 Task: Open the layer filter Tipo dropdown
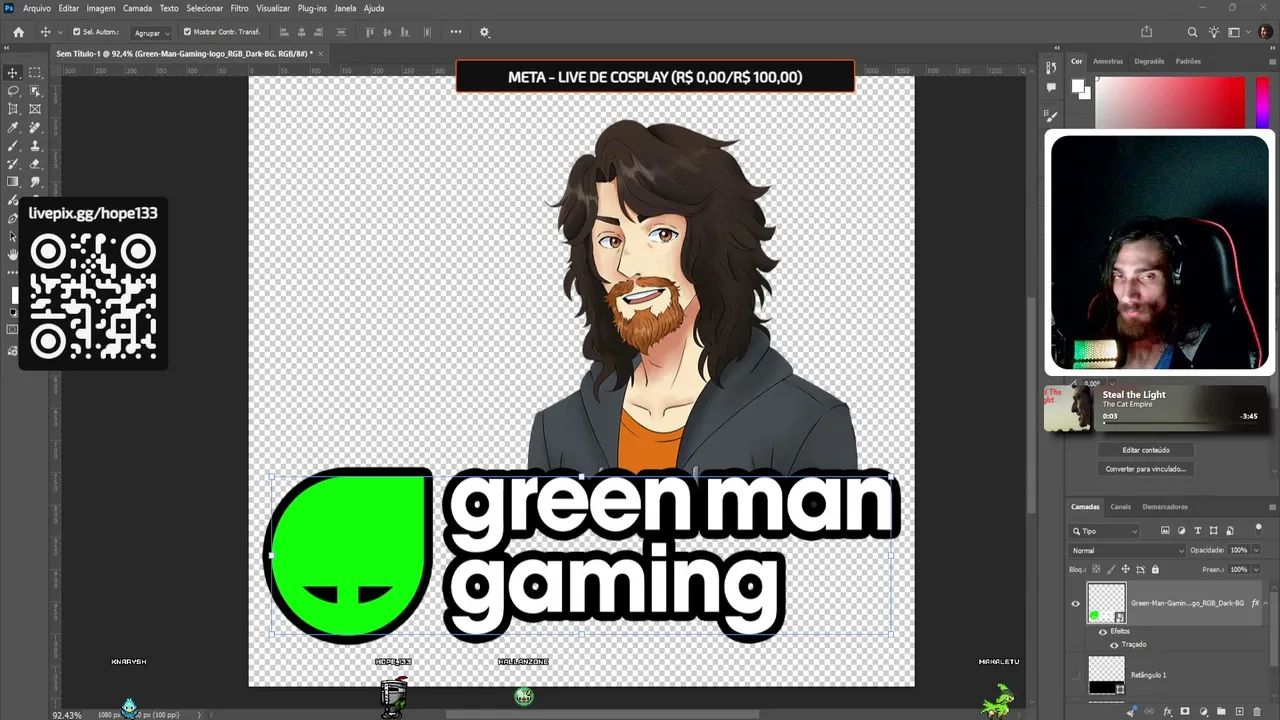[x=1105, y=531]
